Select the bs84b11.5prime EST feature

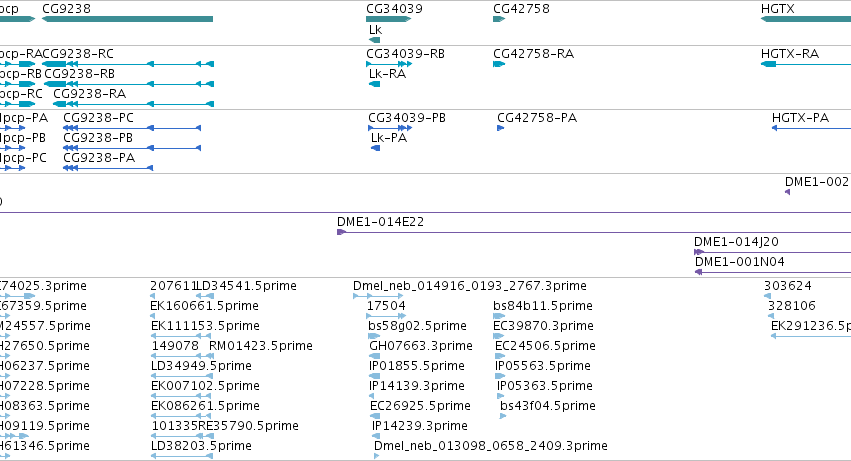point(499,316)
